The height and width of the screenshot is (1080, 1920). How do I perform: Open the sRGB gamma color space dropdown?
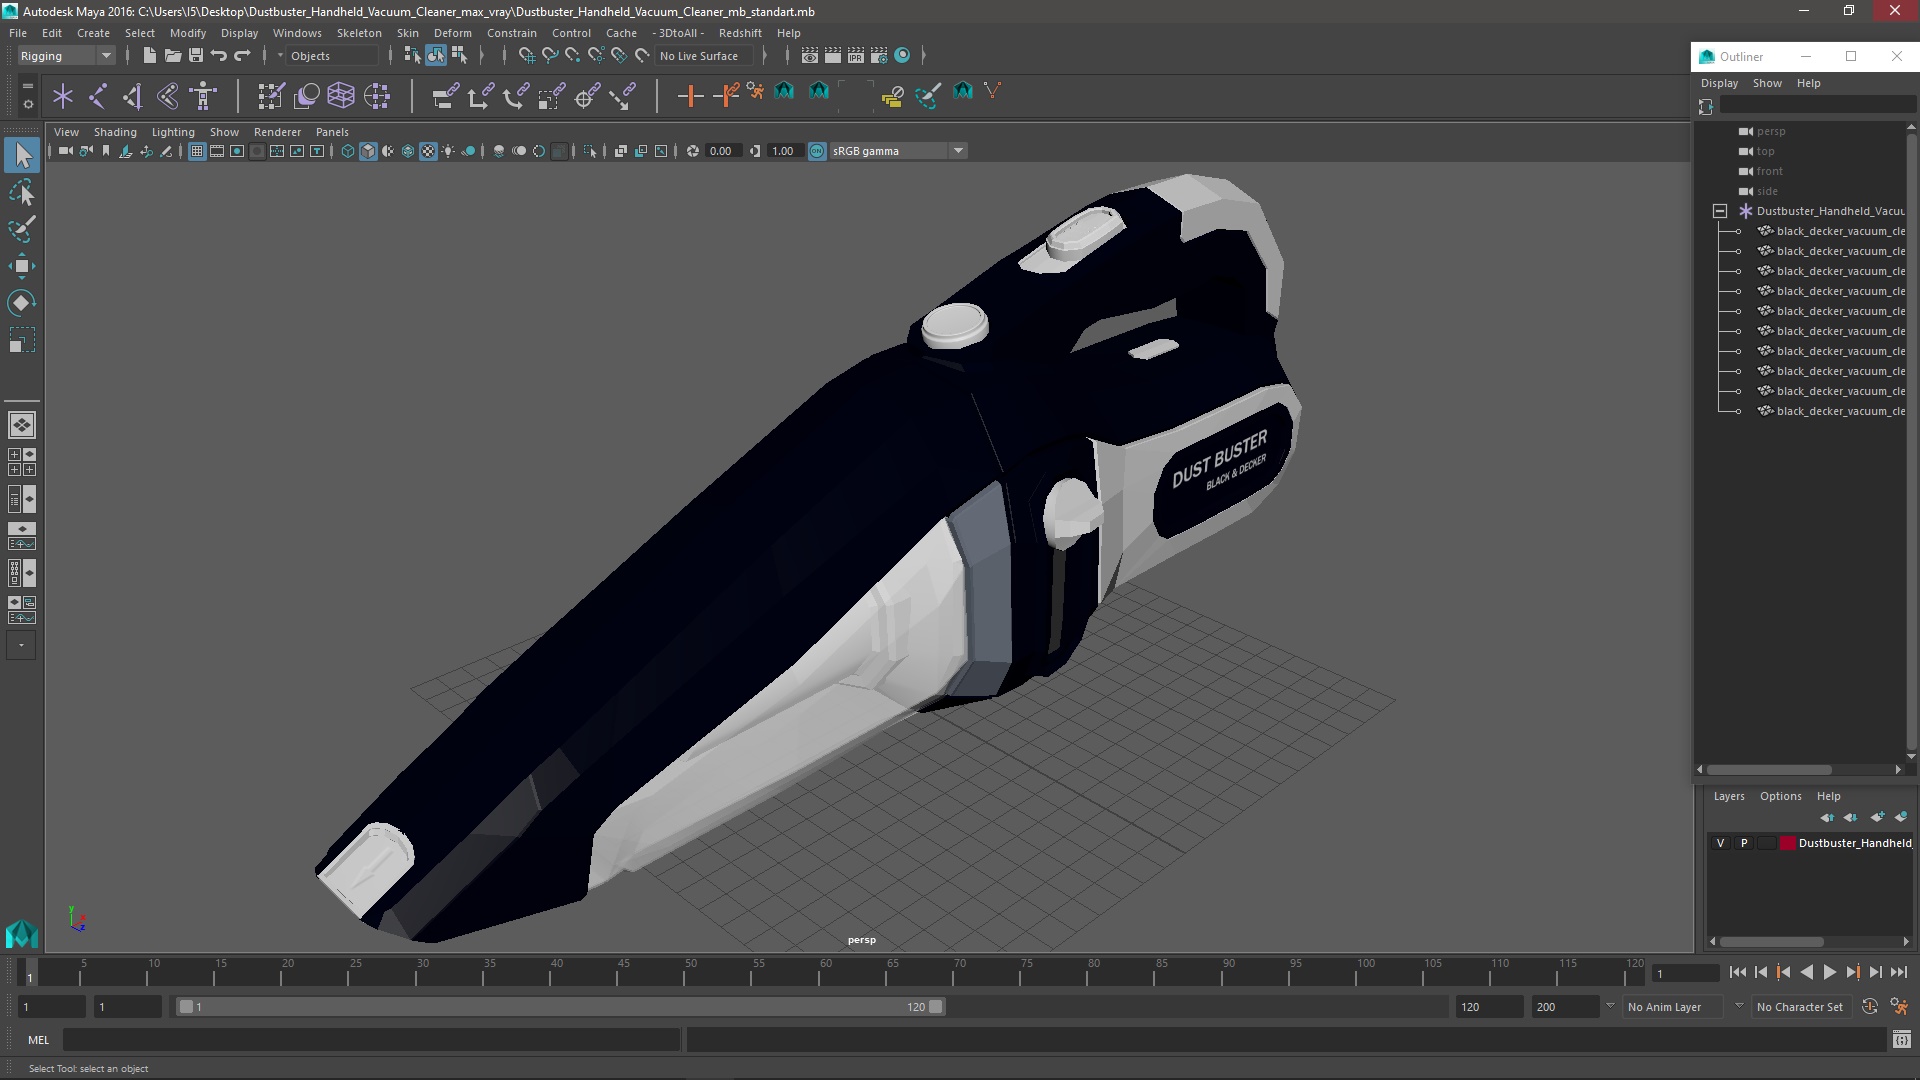[957, 151]
